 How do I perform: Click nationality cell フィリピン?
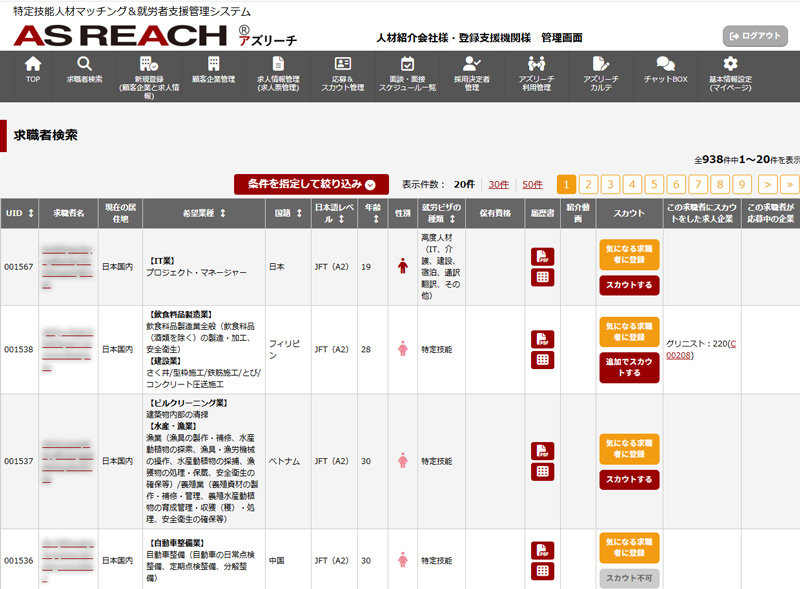[288, 349]
